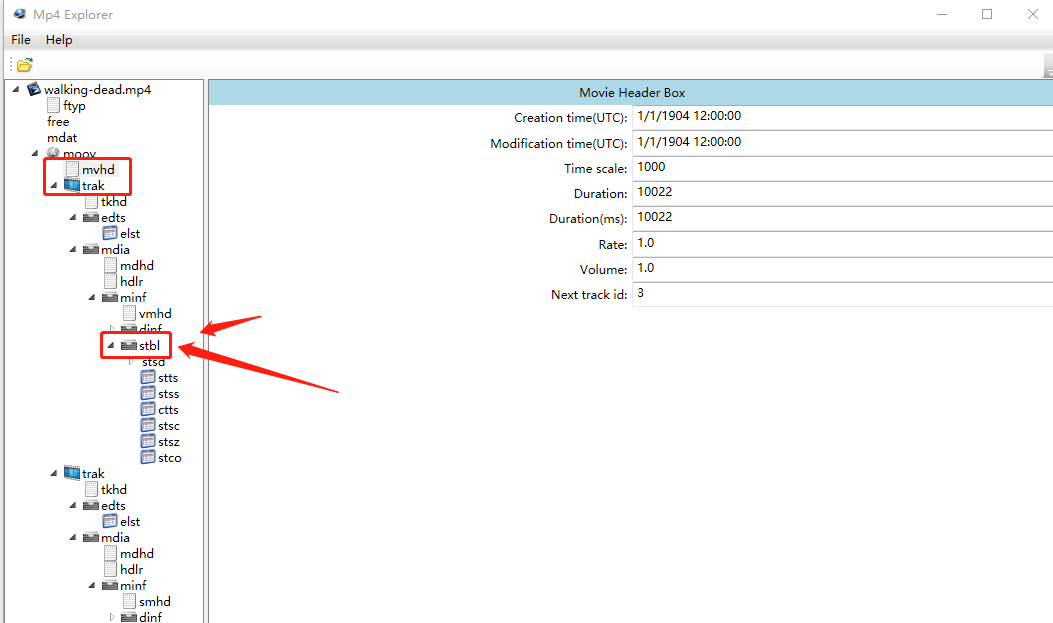Click the walking-dead.mp4 video file icon

click(34, 90)
